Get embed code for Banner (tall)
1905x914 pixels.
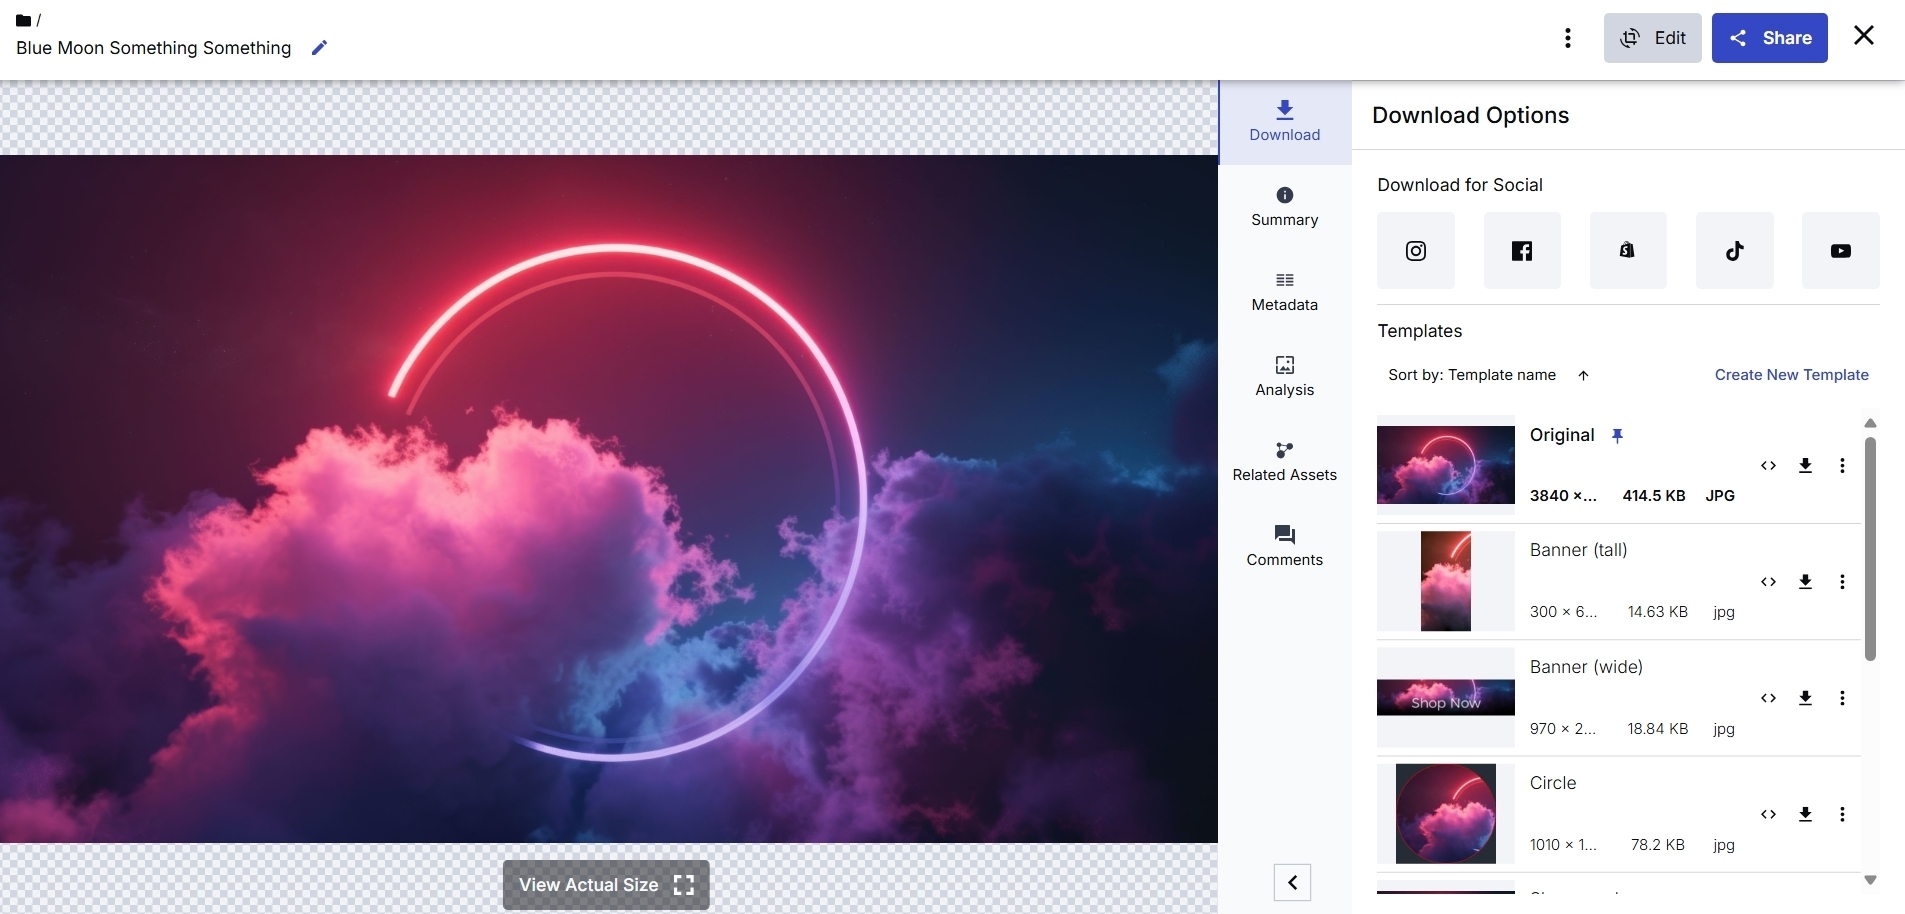1768,582
